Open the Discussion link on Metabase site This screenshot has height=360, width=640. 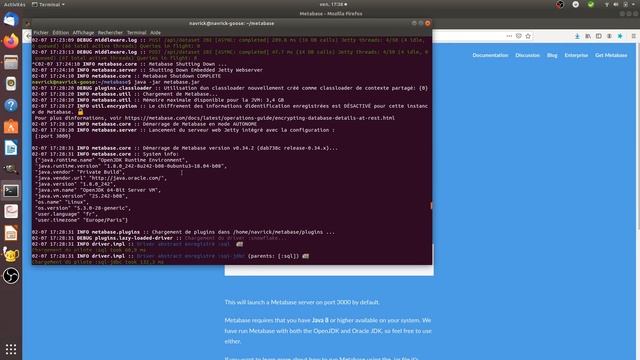pyautogui.click(x=527, y=55)
